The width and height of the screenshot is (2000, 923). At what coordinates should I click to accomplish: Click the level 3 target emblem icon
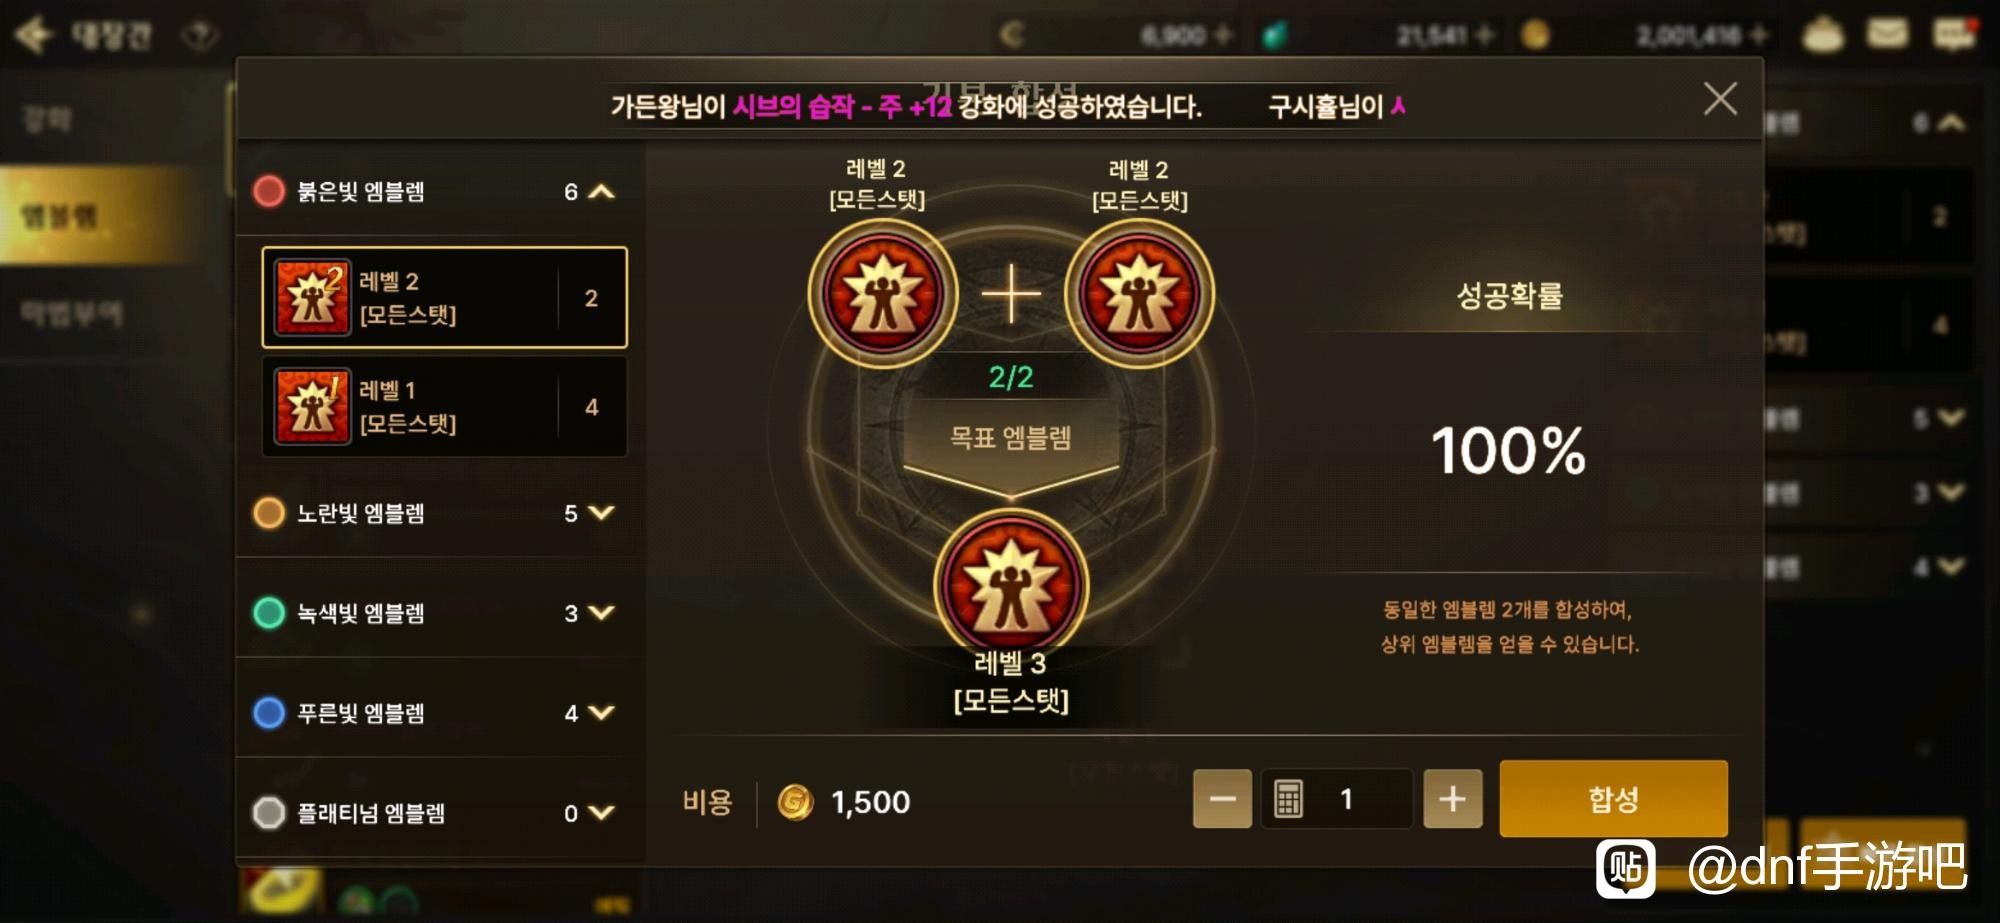[x=1011, y=585]
